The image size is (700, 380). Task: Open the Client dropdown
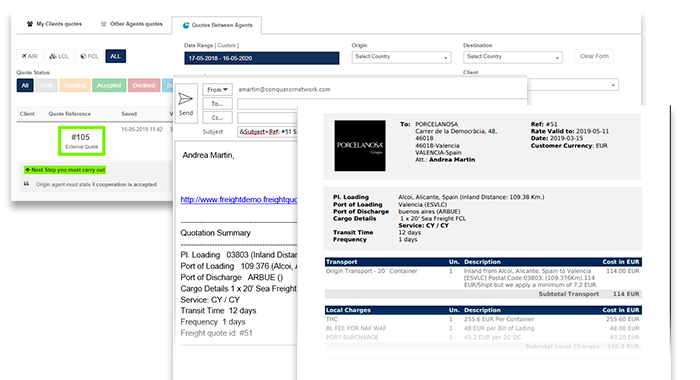573,85
